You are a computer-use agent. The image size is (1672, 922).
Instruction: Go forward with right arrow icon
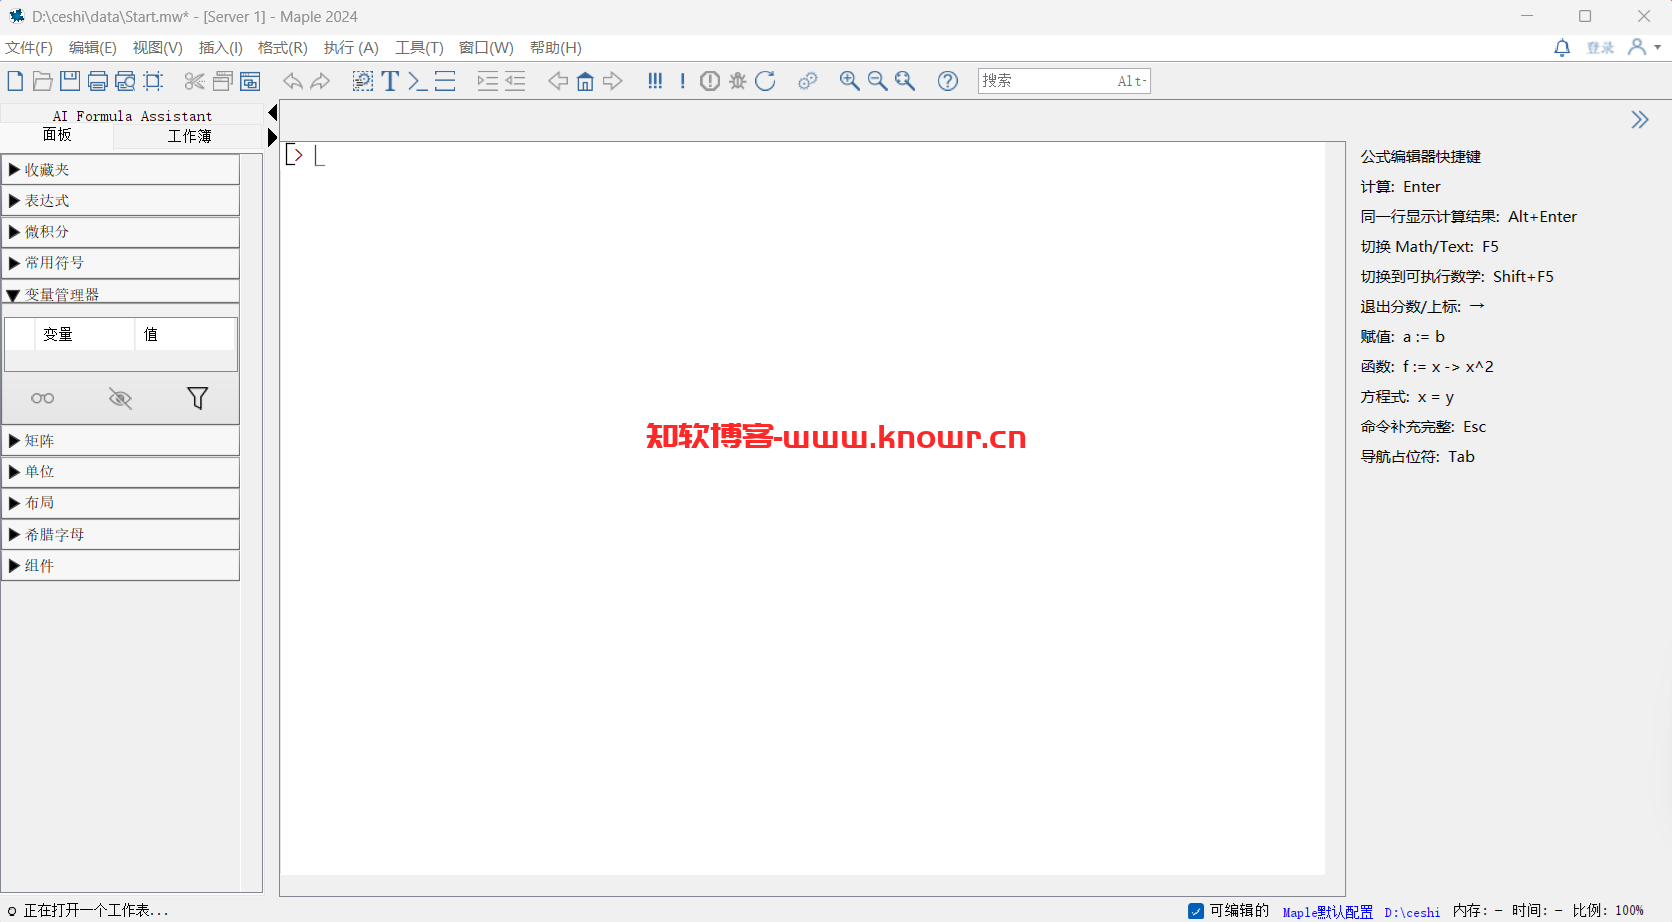pyautogui.click(x=613, y=81)
